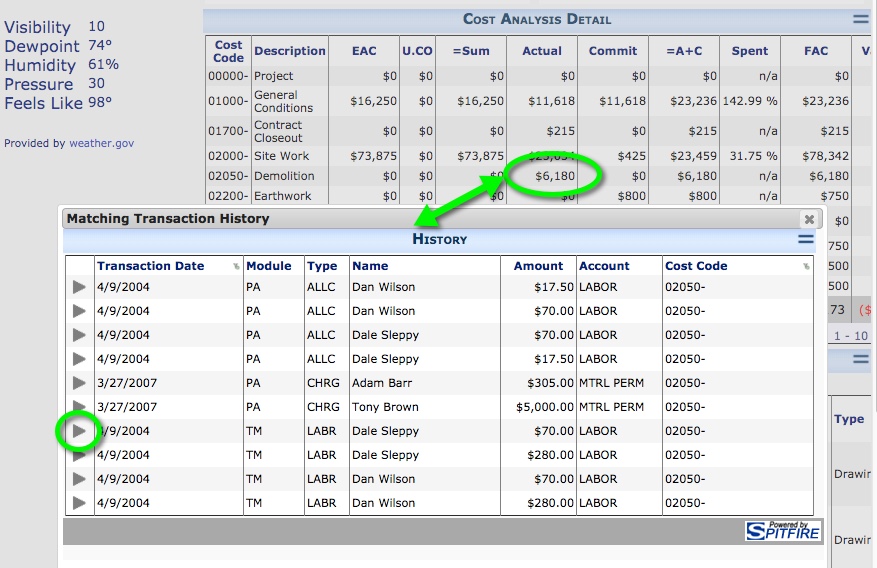Expand the Dale Sleppy $280.00 LABR row

(79, 455)
